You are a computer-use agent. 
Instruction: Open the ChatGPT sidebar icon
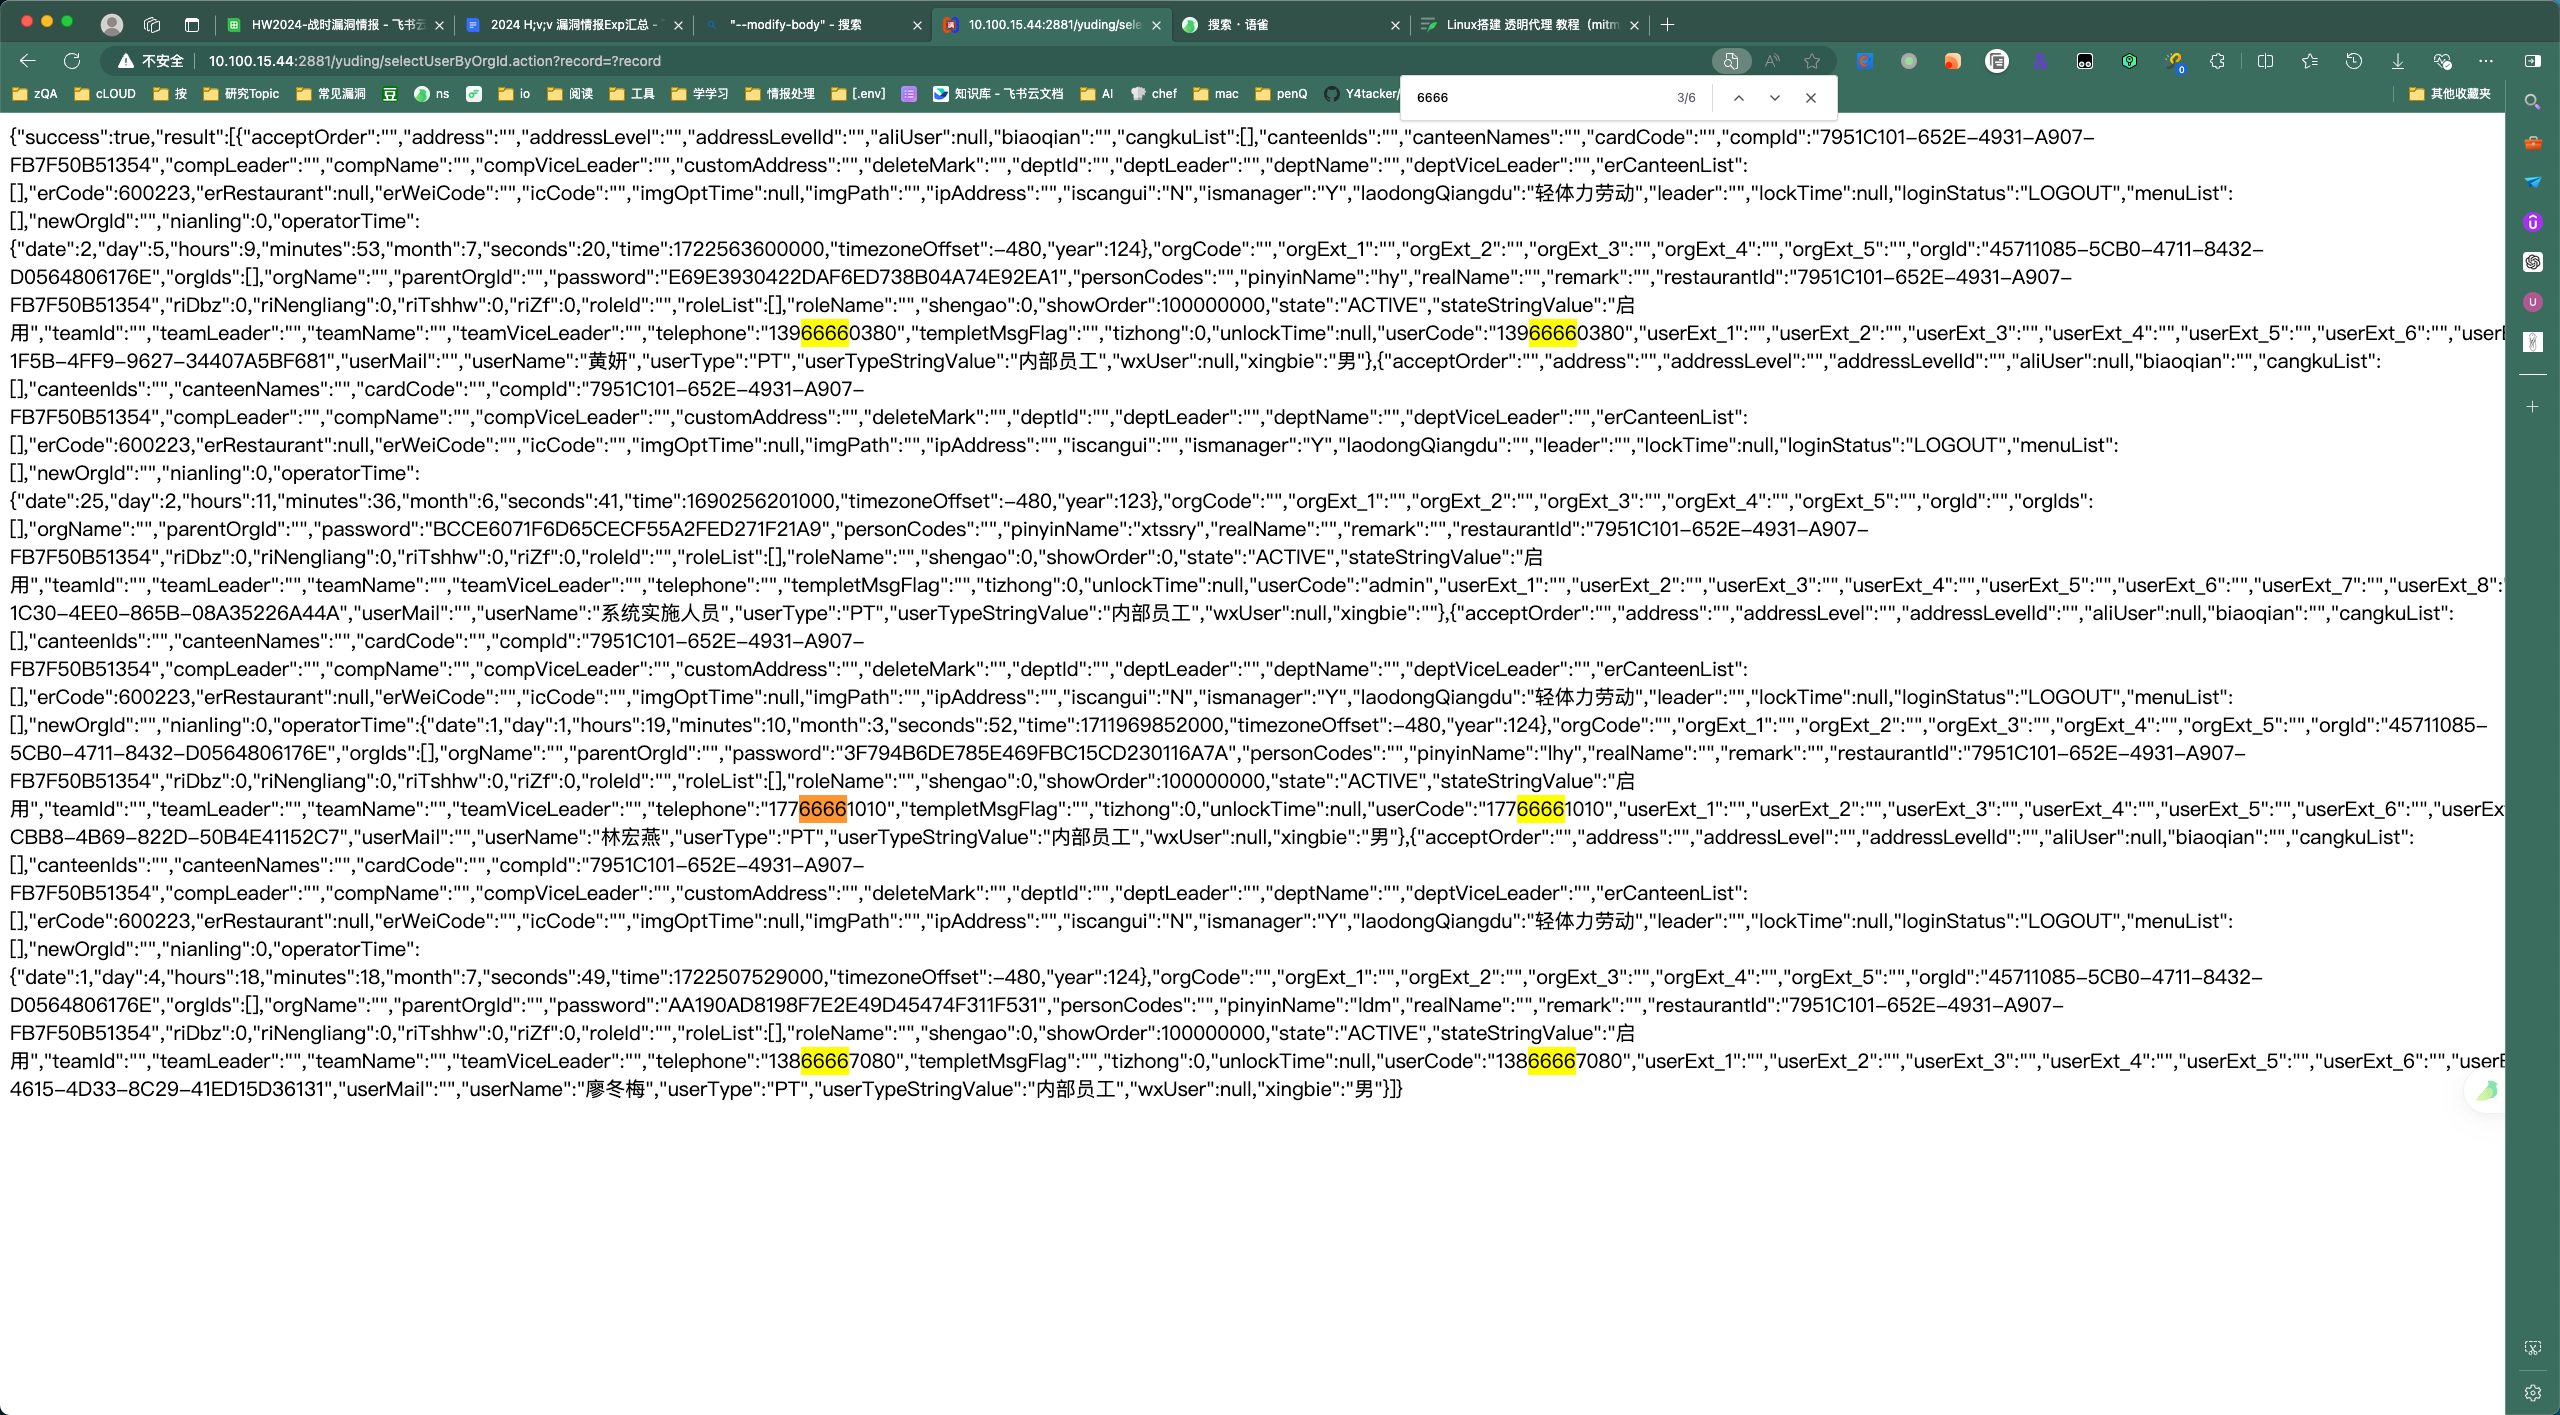coord(2533,262)
